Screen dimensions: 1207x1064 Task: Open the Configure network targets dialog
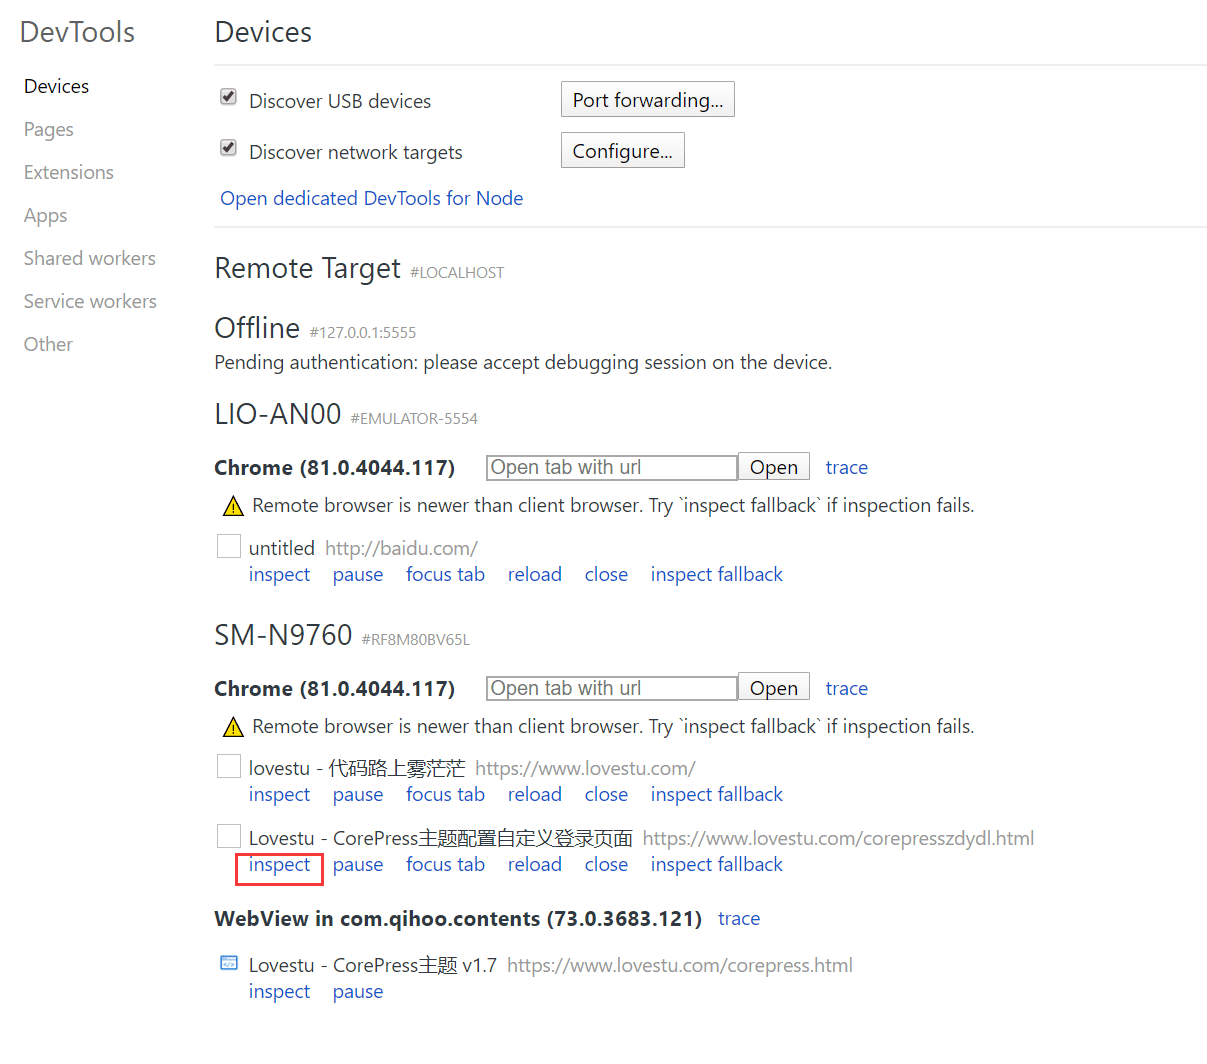622,151
